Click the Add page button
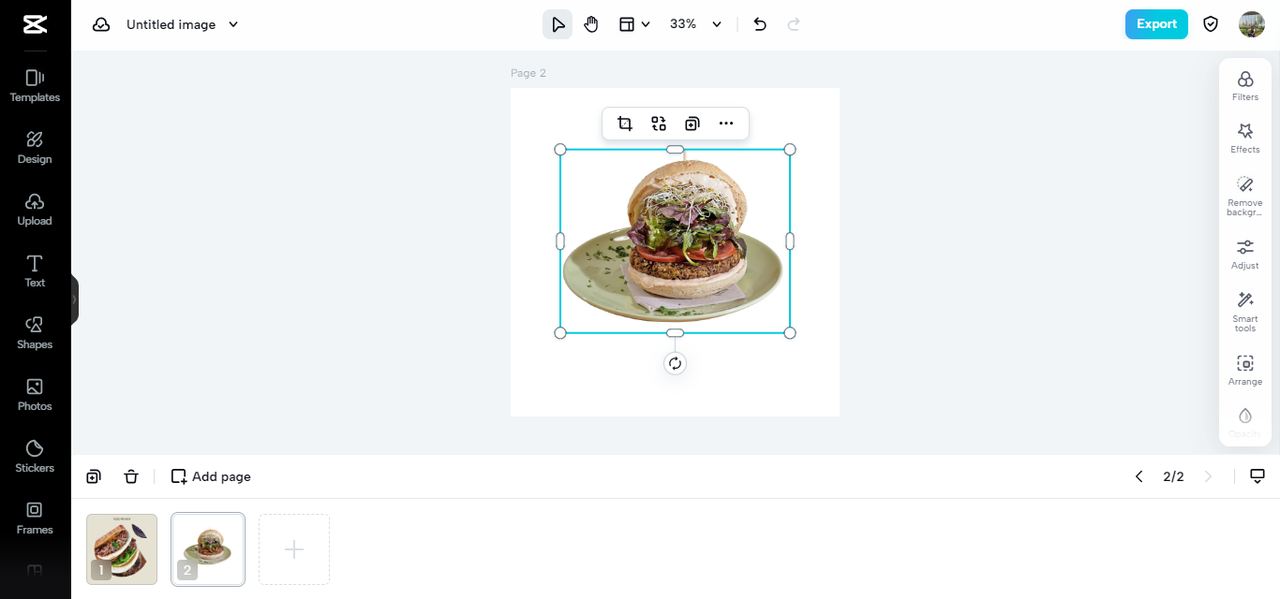This screenshot has width=1280, height=599. (211, 477)
